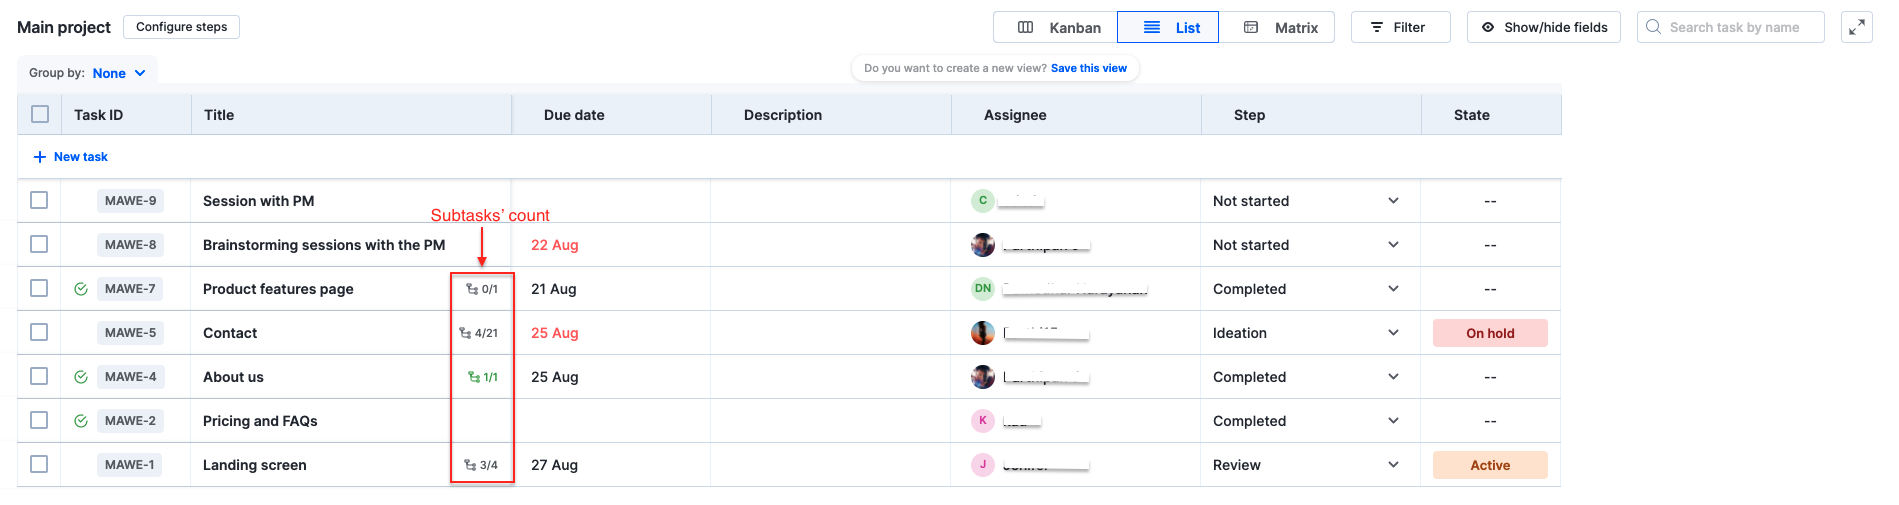
Task: Click task ID tag MAWE-9
Action: [131, 201]
